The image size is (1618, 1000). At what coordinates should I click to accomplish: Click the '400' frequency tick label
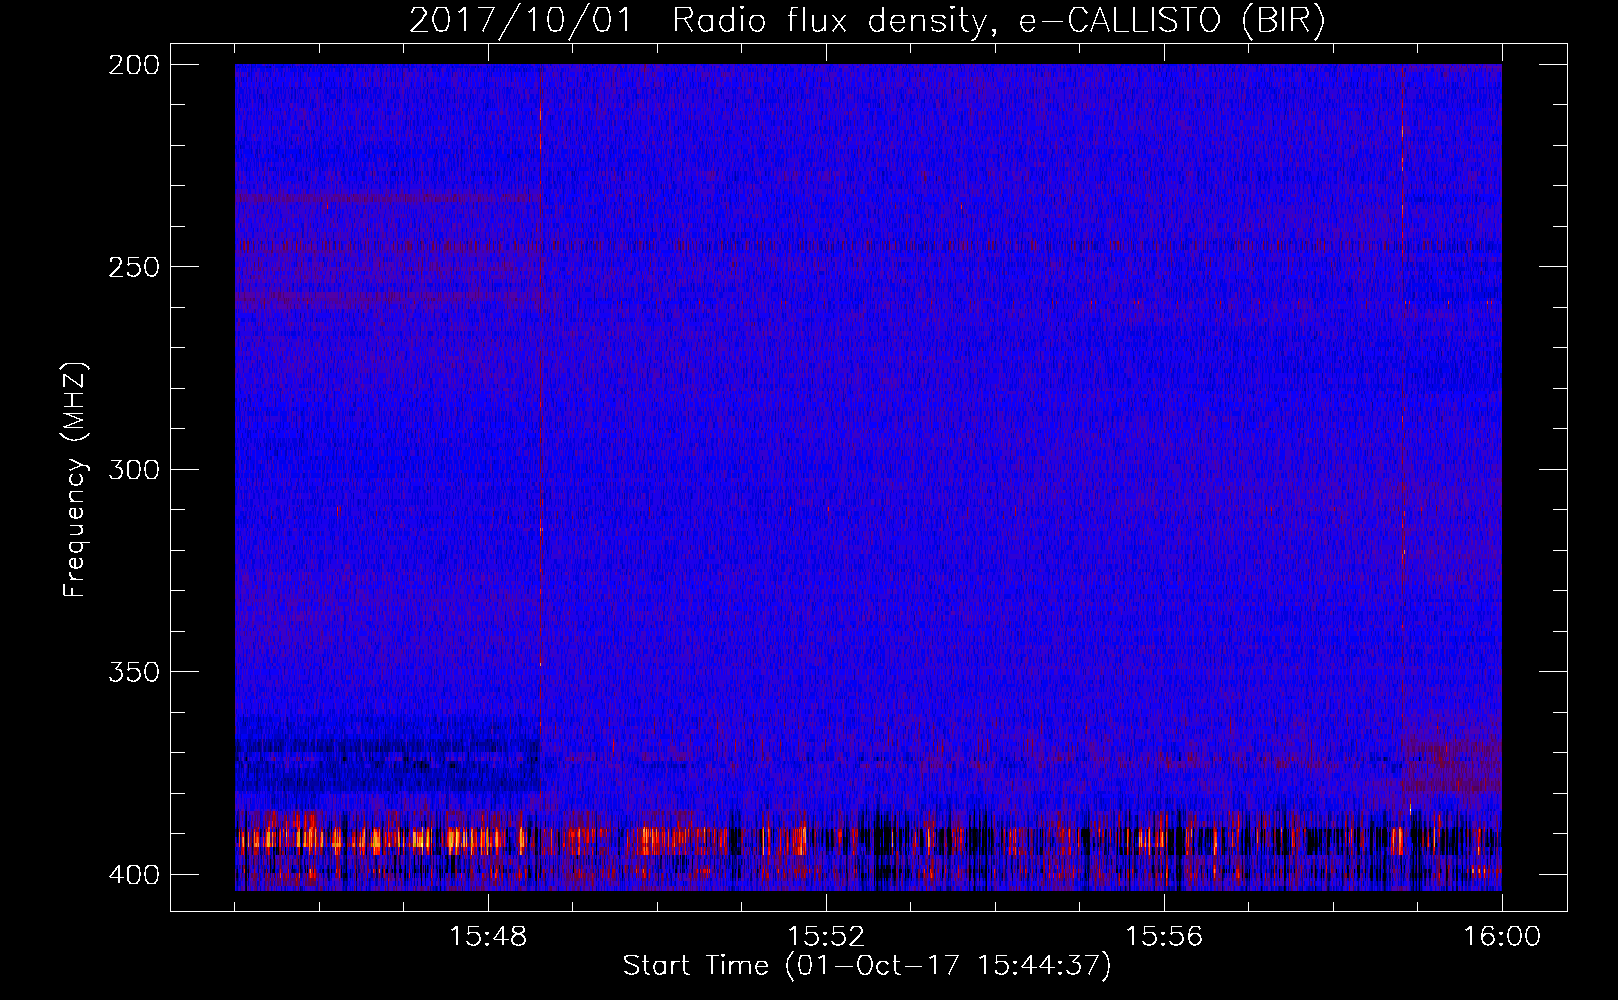tap(133, 874)
